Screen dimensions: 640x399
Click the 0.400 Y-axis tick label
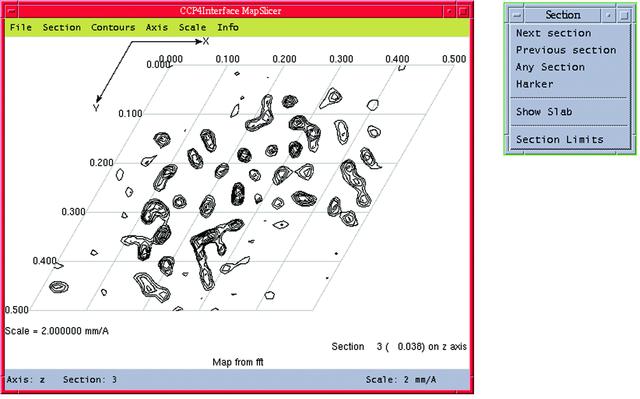coord(44,261)
